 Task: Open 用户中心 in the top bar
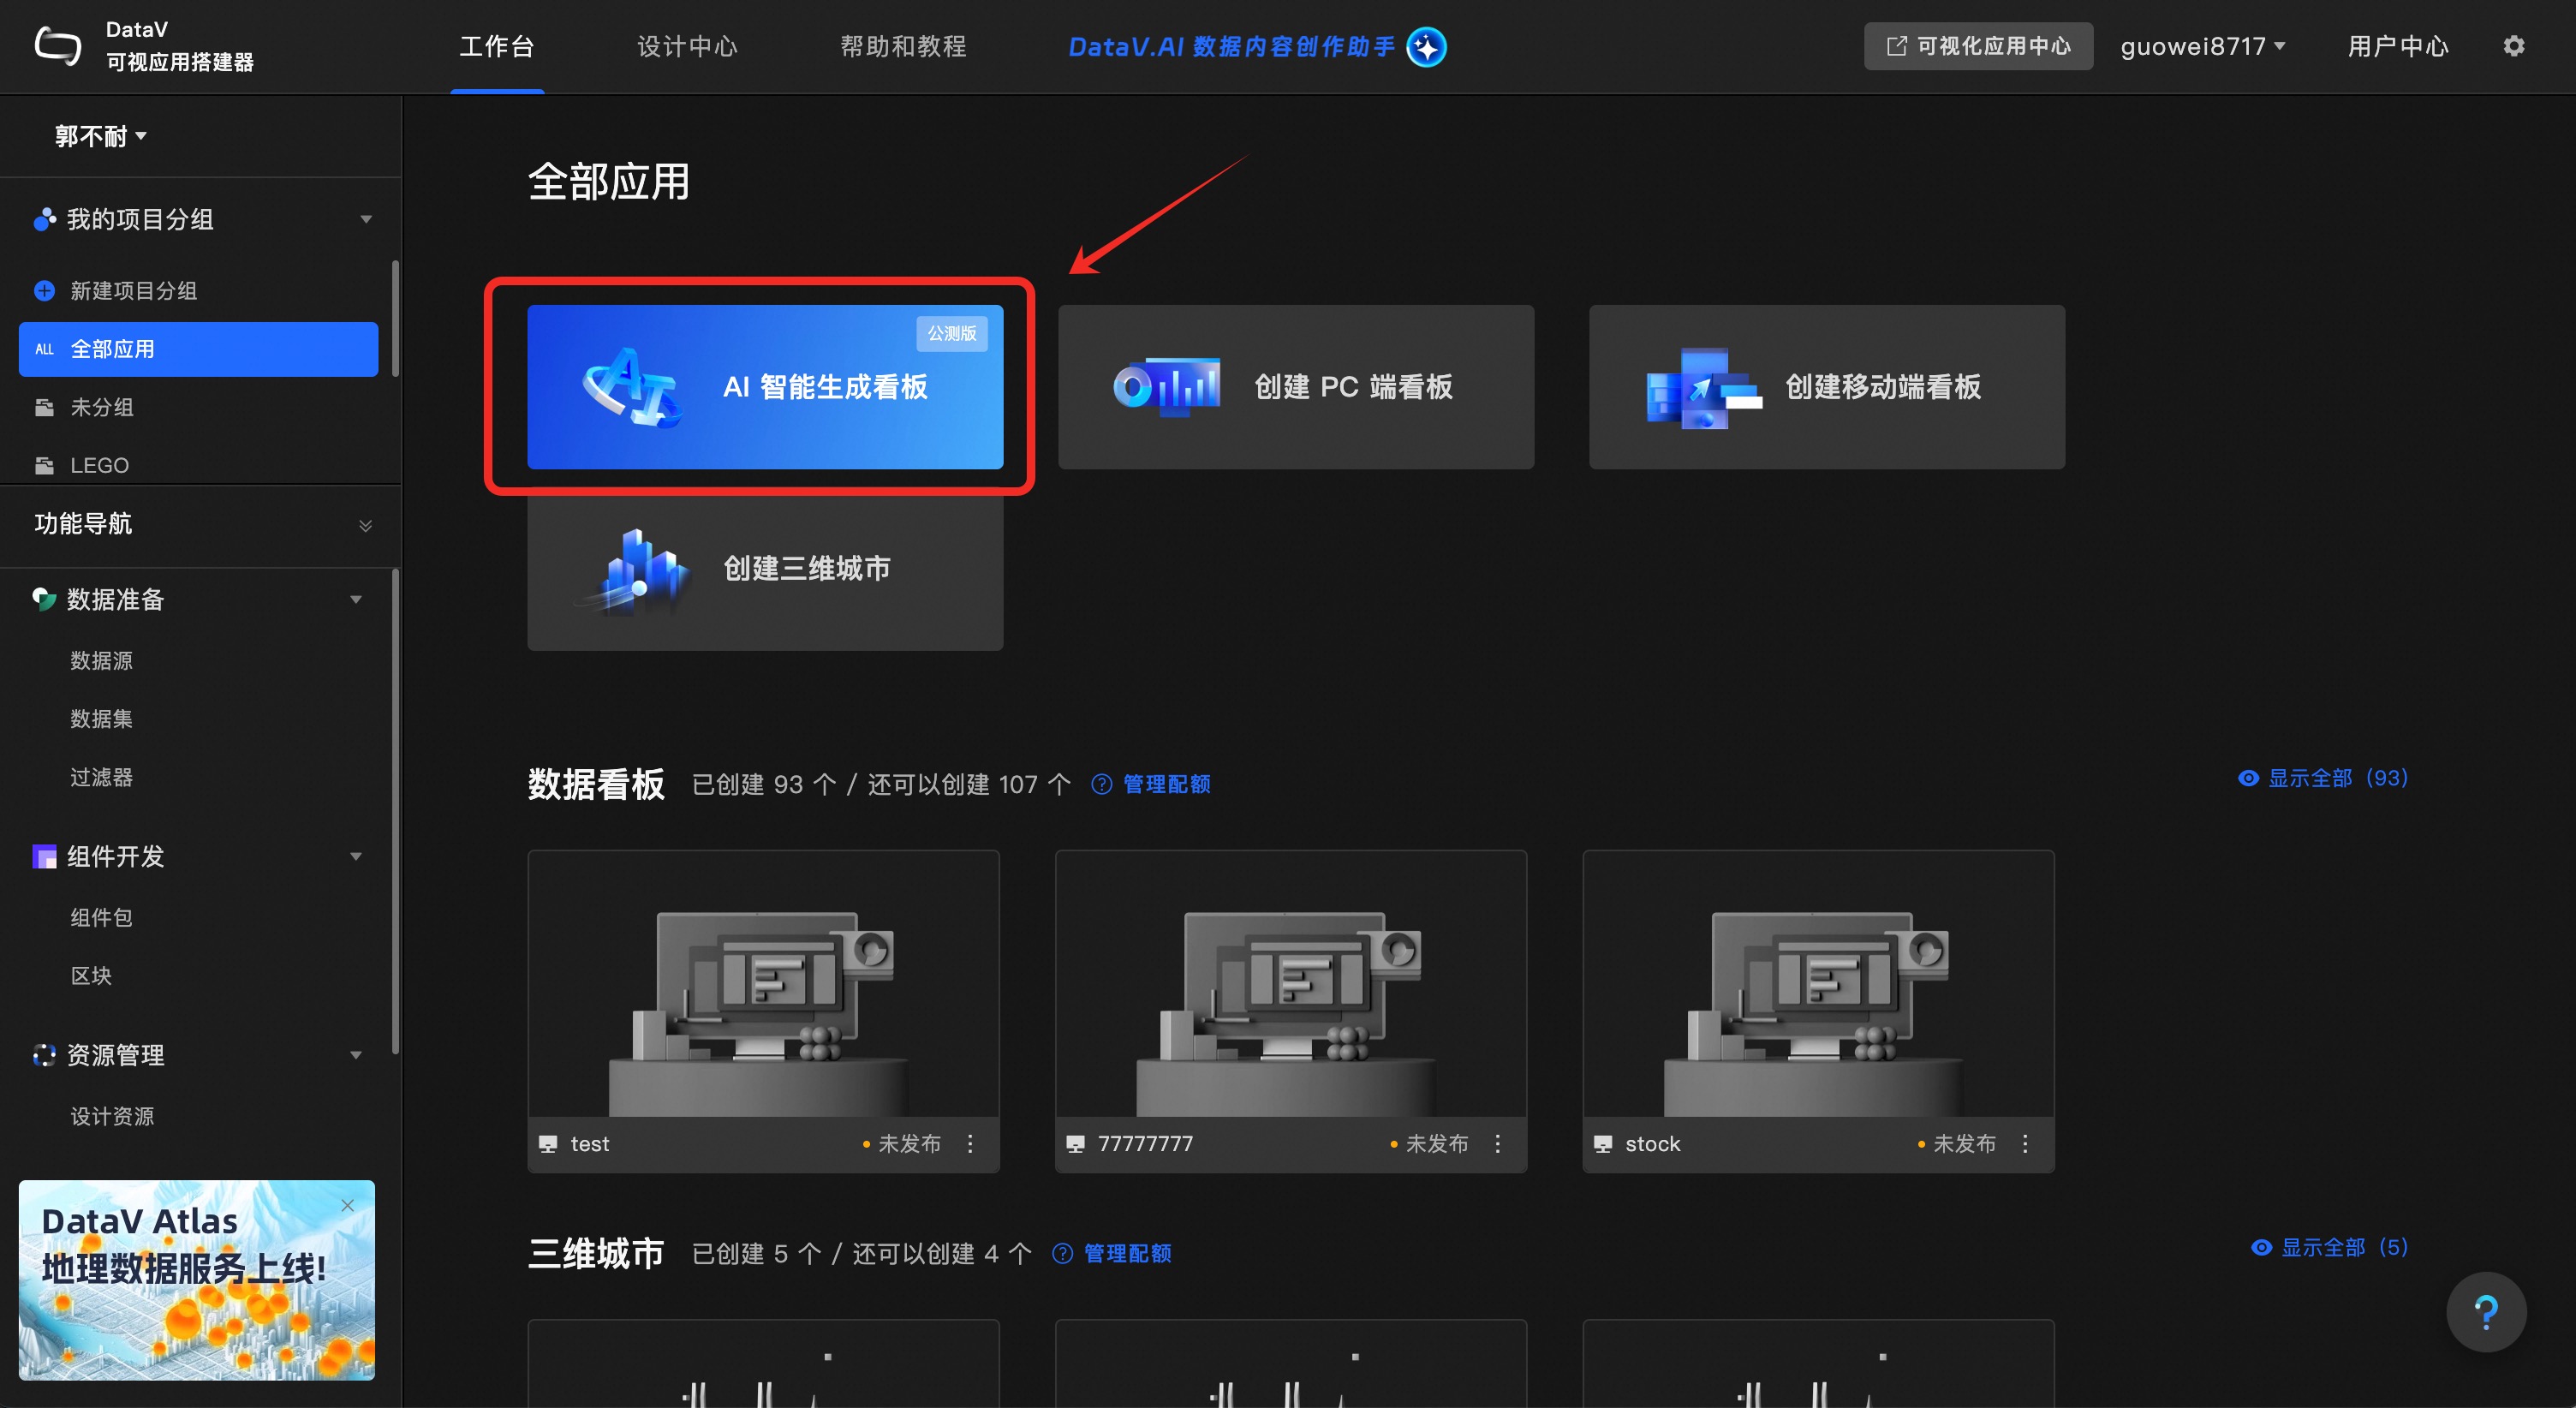point(2398,46)
